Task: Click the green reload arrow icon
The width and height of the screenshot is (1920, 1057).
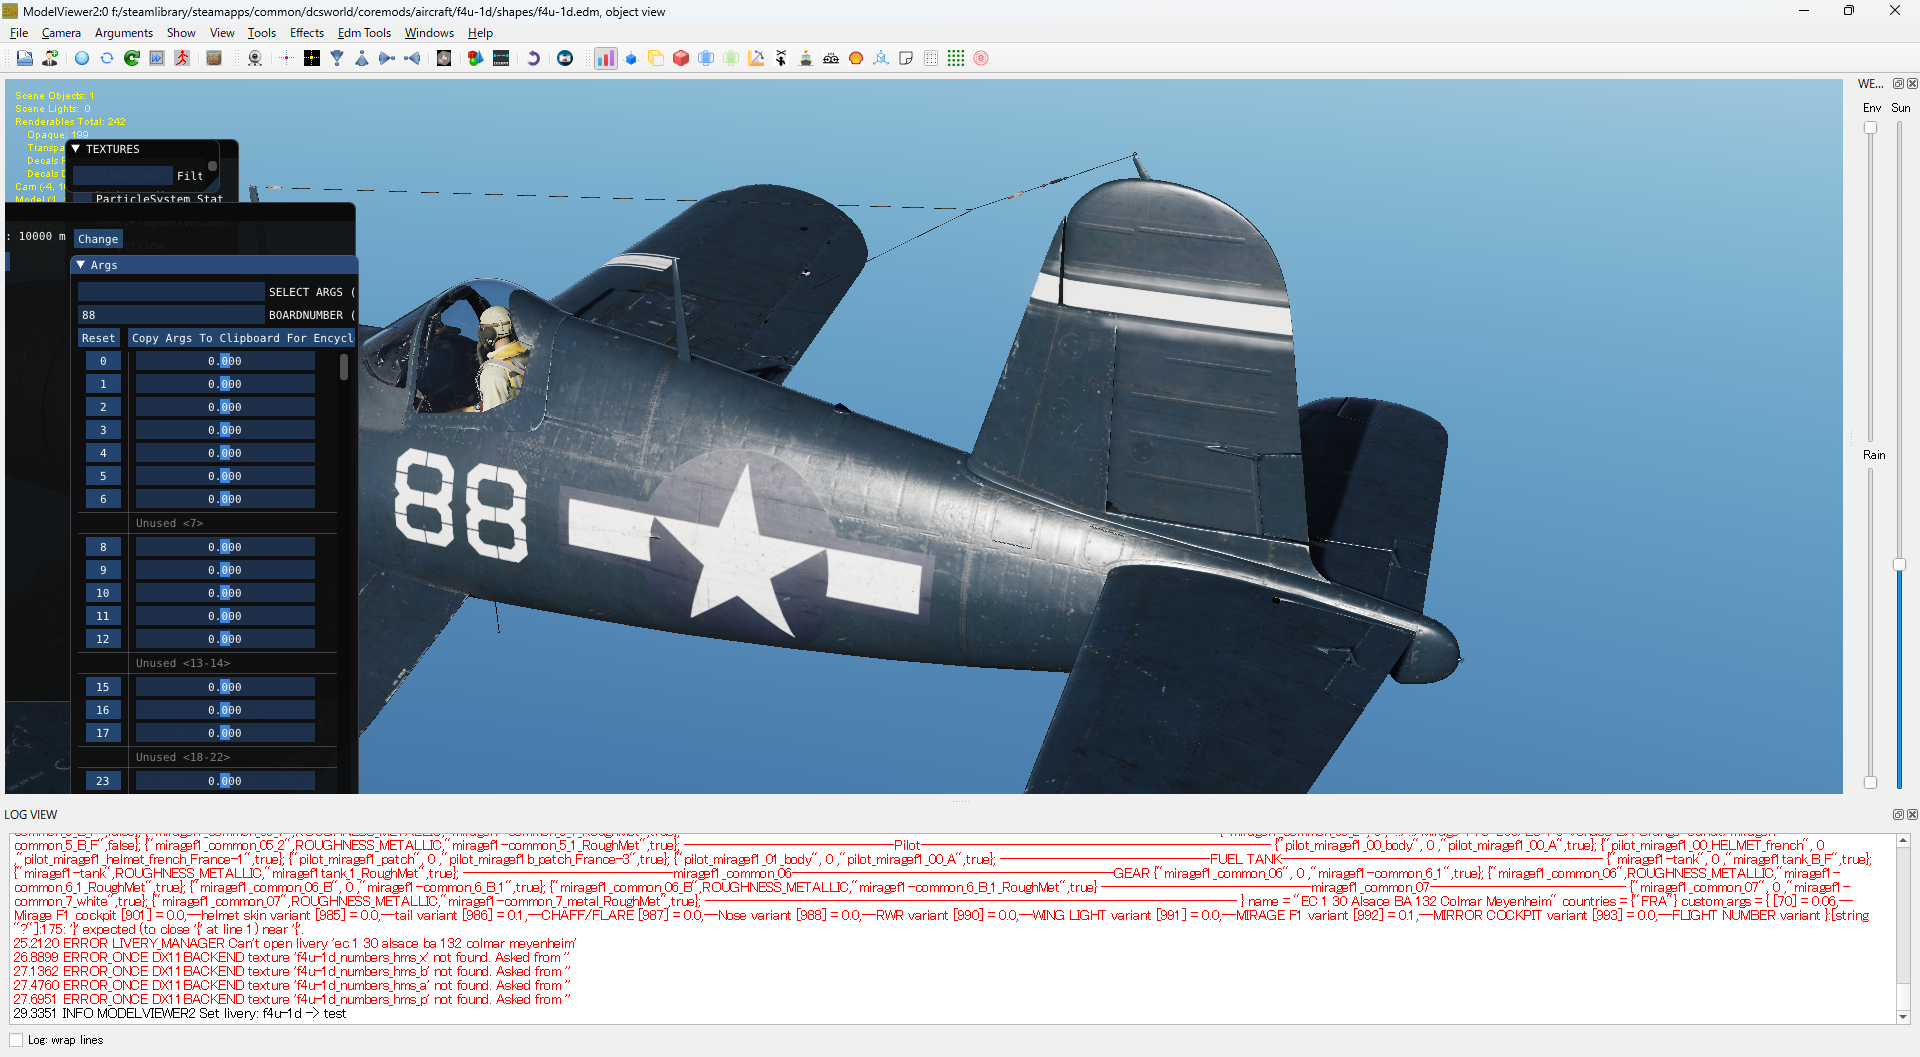Action: 132,58
